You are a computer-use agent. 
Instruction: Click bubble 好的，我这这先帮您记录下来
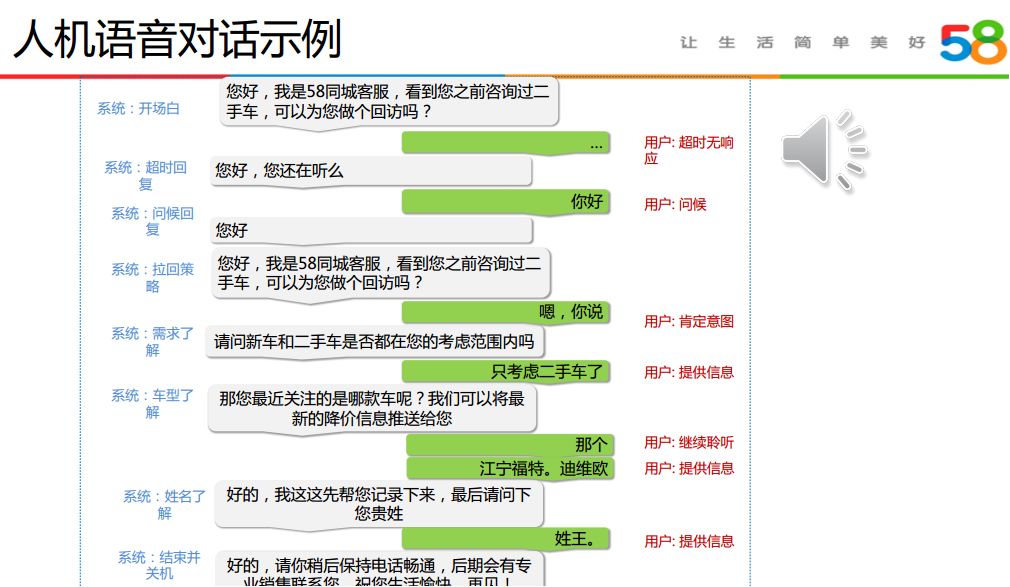click(379, 505)
